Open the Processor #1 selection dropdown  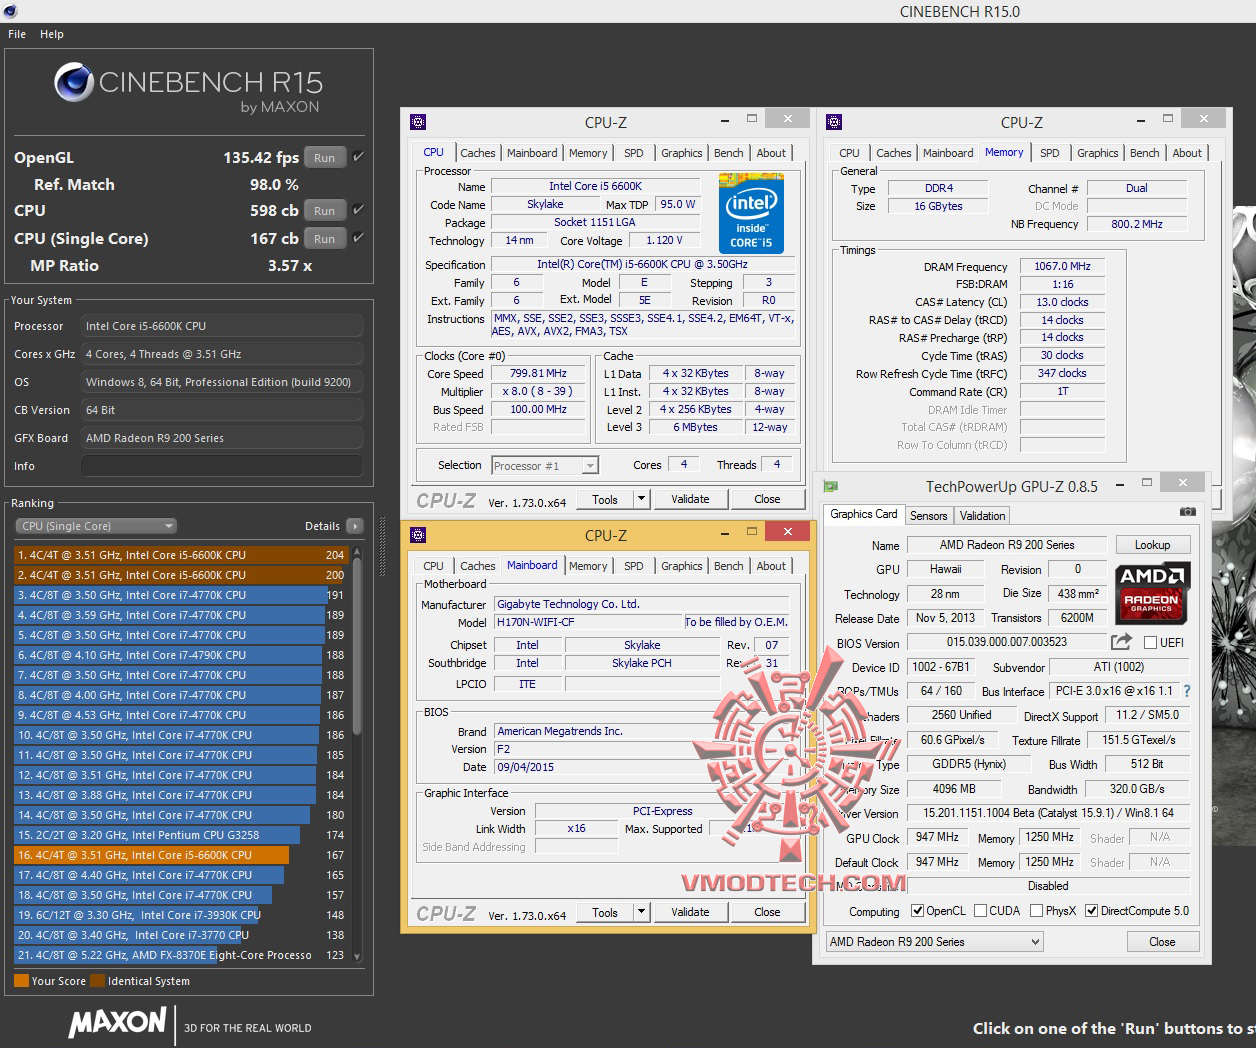pos(545,465)
